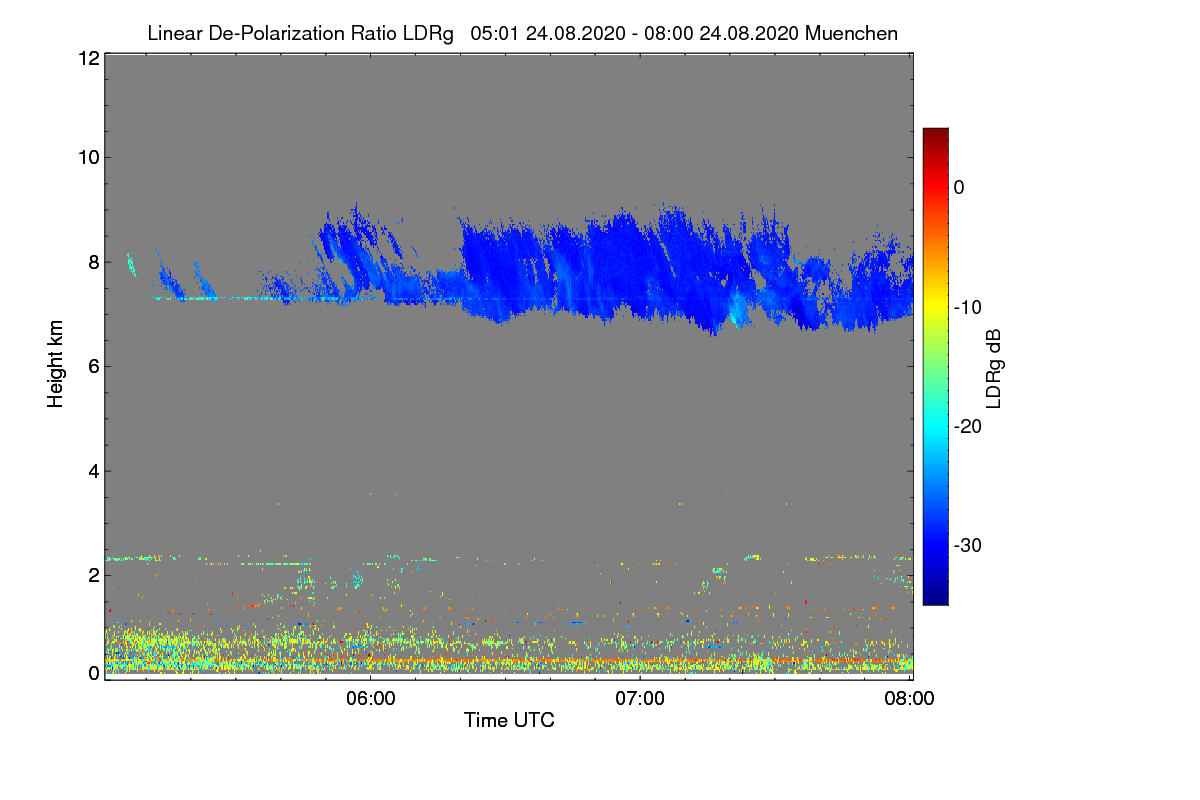Image resolution: width=1200 pixels, height=800 pixels.
Task: Click the 8 km height tick label
Action: click(93, 262)
